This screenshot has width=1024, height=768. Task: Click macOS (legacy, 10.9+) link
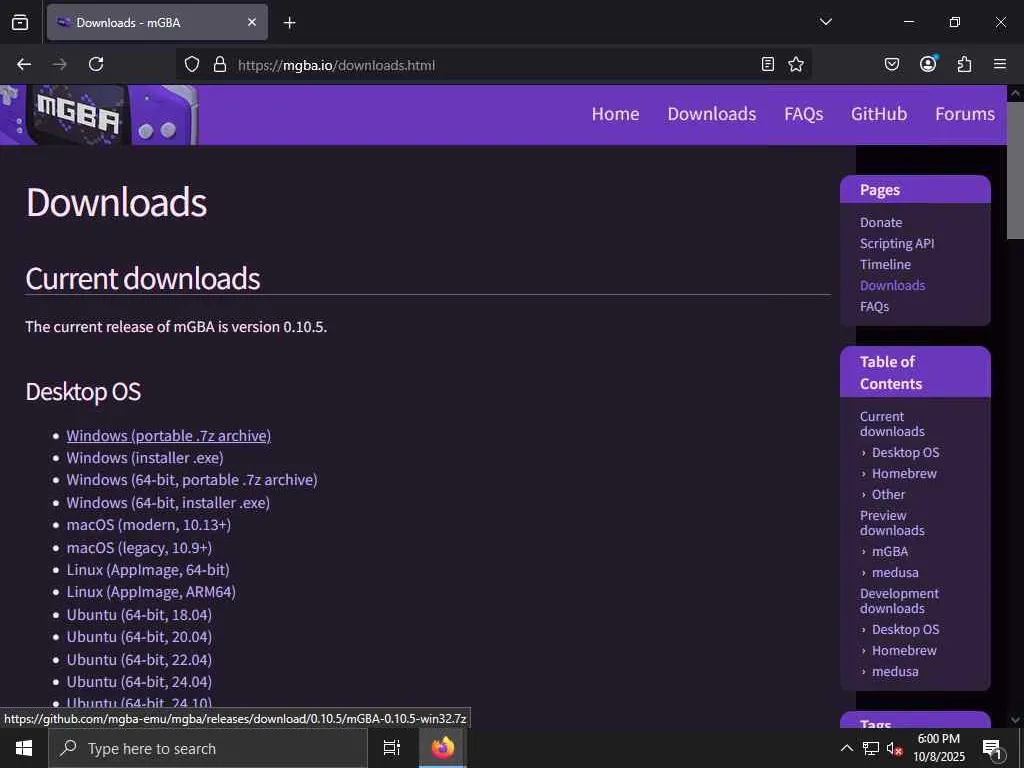(x=139, y=548)
